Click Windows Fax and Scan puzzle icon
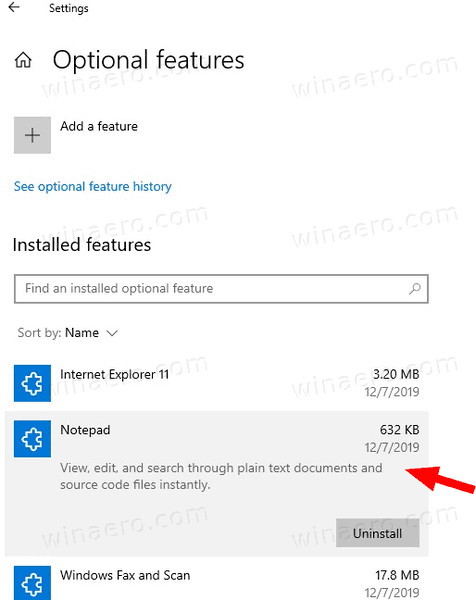The width and height of the screenshot is (476, 600). (32, 583)
